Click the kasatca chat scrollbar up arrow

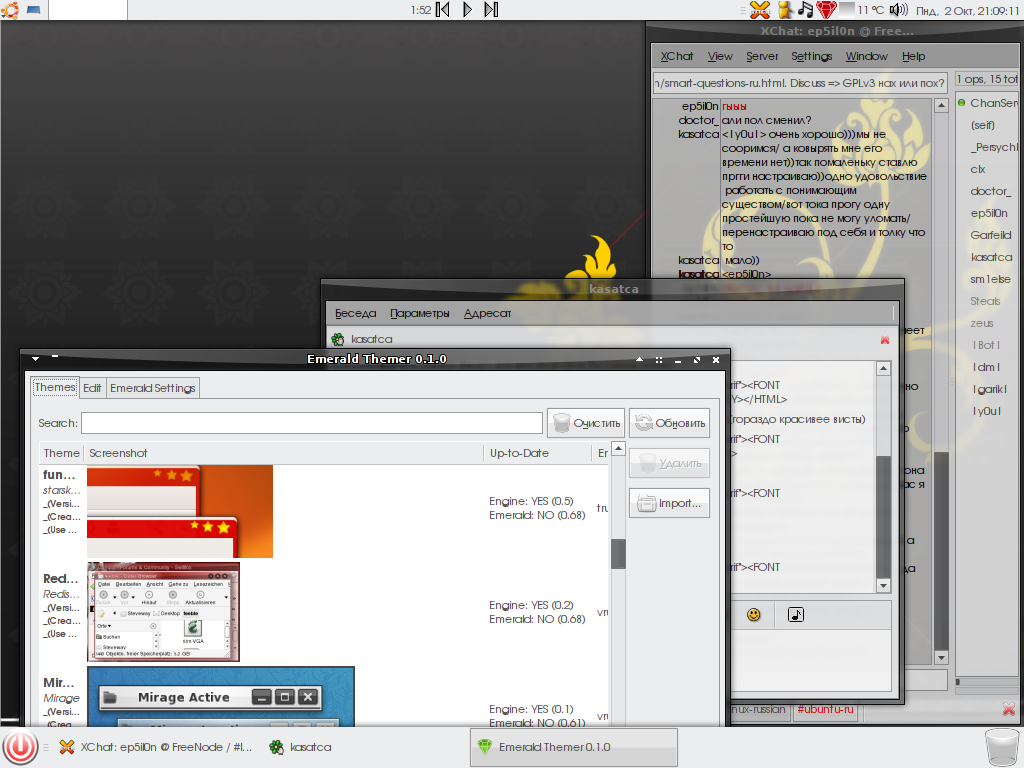click(884, 368)
